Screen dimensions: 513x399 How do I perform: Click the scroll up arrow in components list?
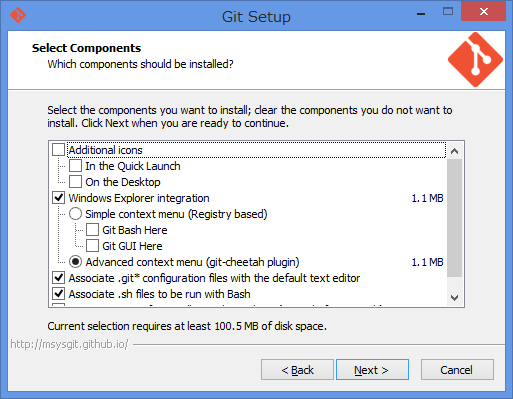(x=454, y=151)
